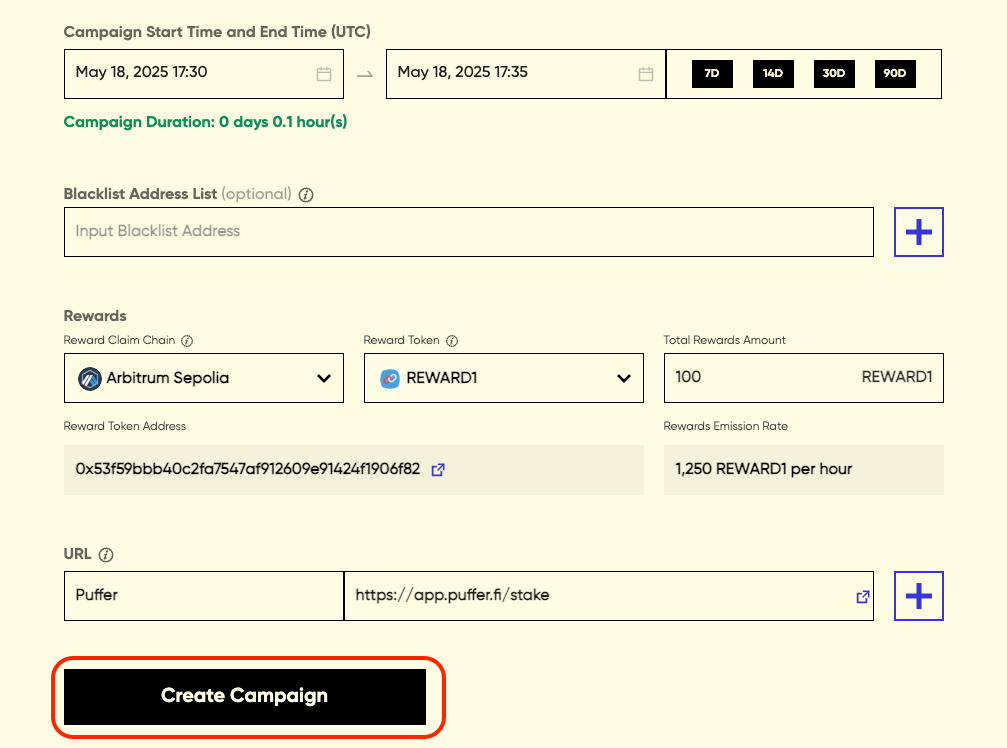The height and width of the screenshot is (748, 1007).
Task: Set campaign duration to 90D
Action: pyautogui.click(x=895, y=74)
